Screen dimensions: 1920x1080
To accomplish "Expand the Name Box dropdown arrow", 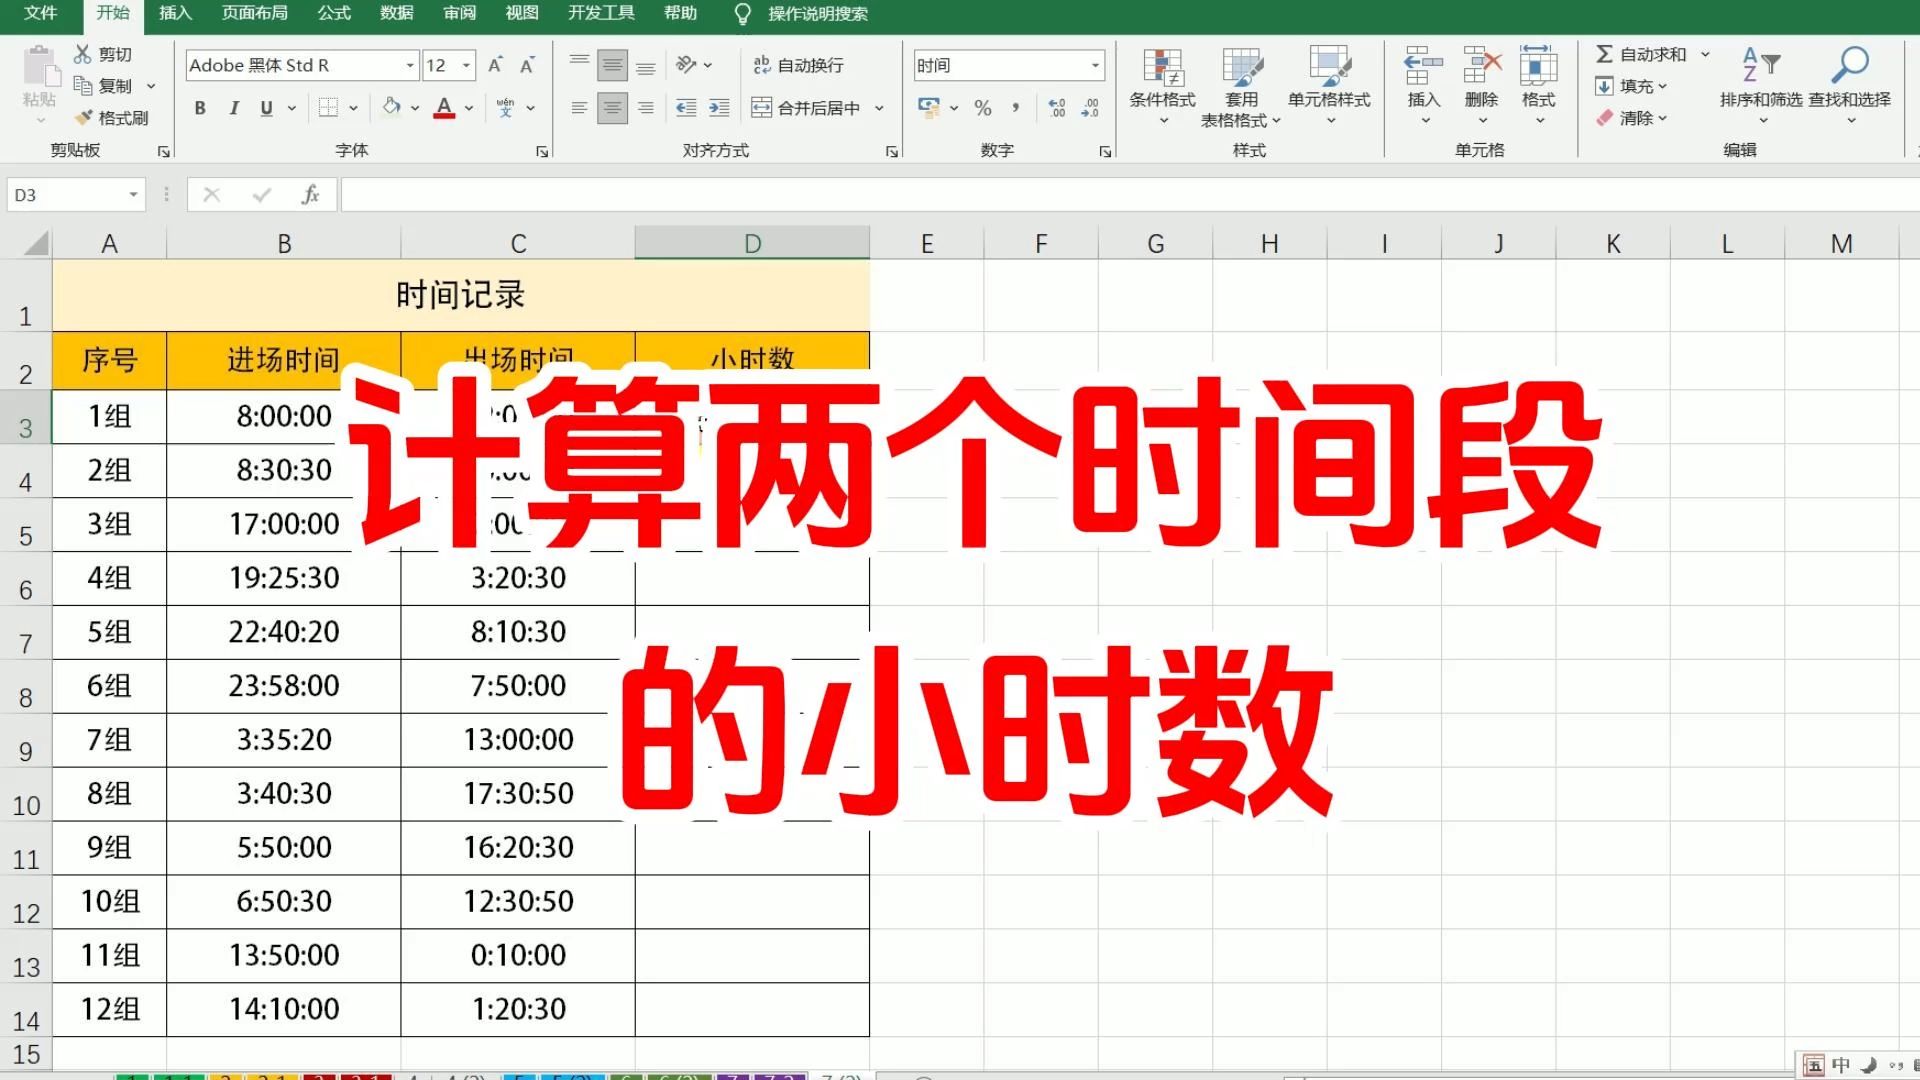I will coord(133,195).
